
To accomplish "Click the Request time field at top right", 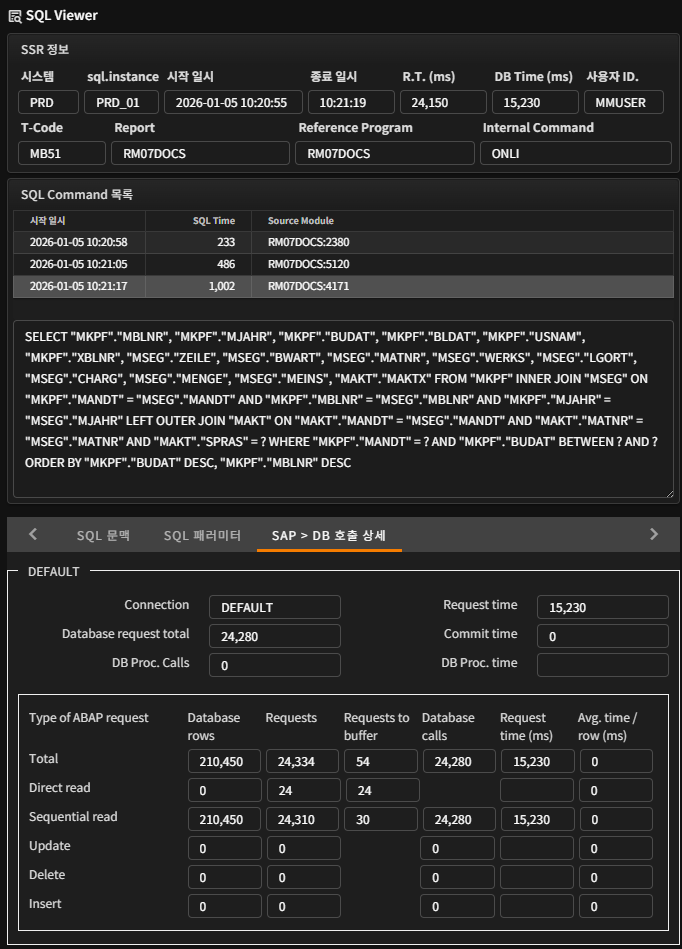I will coord(603,607).
